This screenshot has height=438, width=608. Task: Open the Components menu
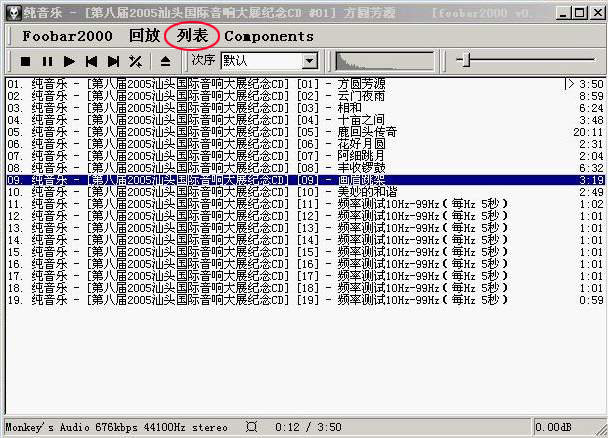[269, 36]
